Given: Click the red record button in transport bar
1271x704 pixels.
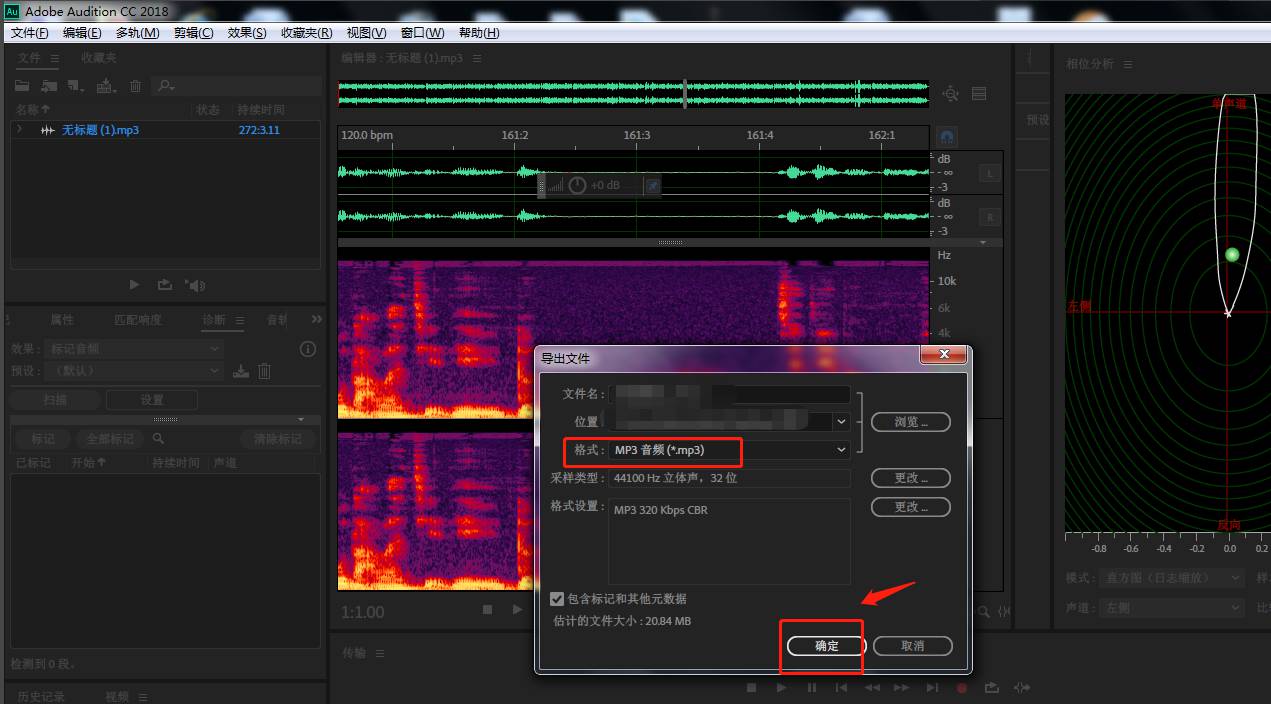Looking at the screenshot, I should coord(962,688).
